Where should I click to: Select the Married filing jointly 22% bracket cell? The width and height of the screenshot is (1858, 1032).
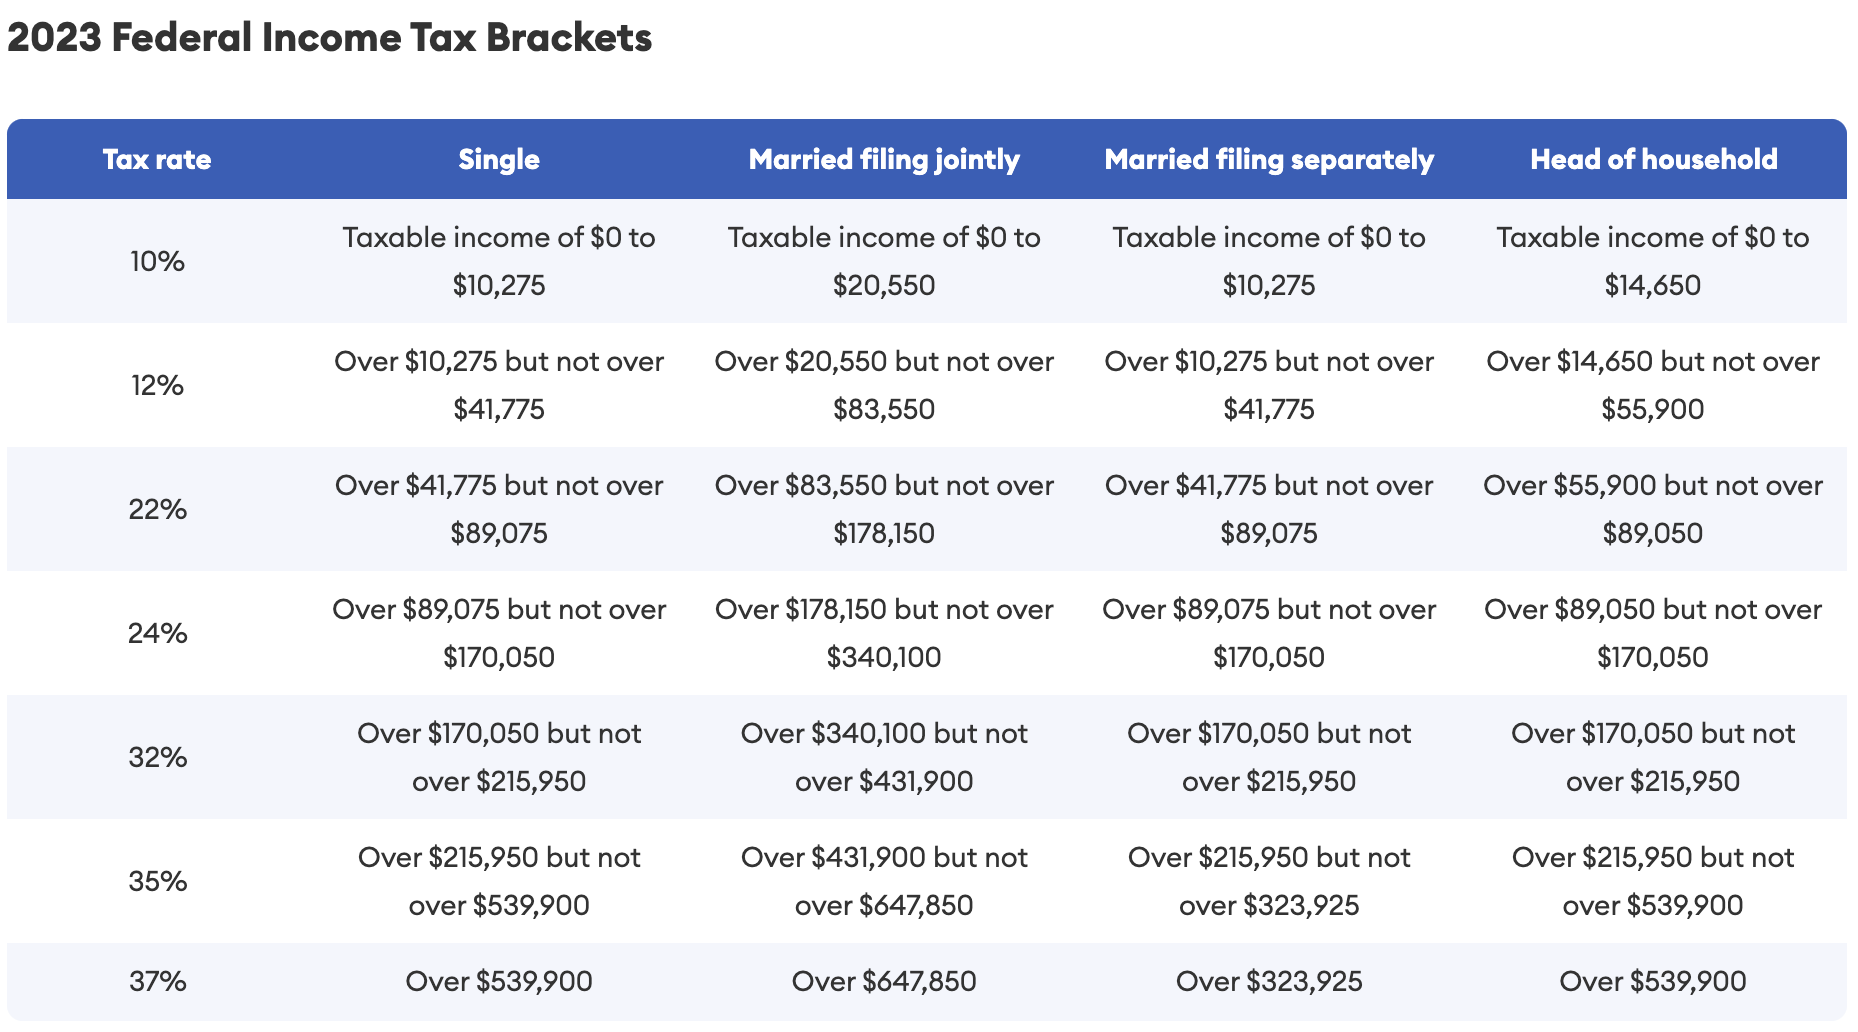[x=884, y=510]
